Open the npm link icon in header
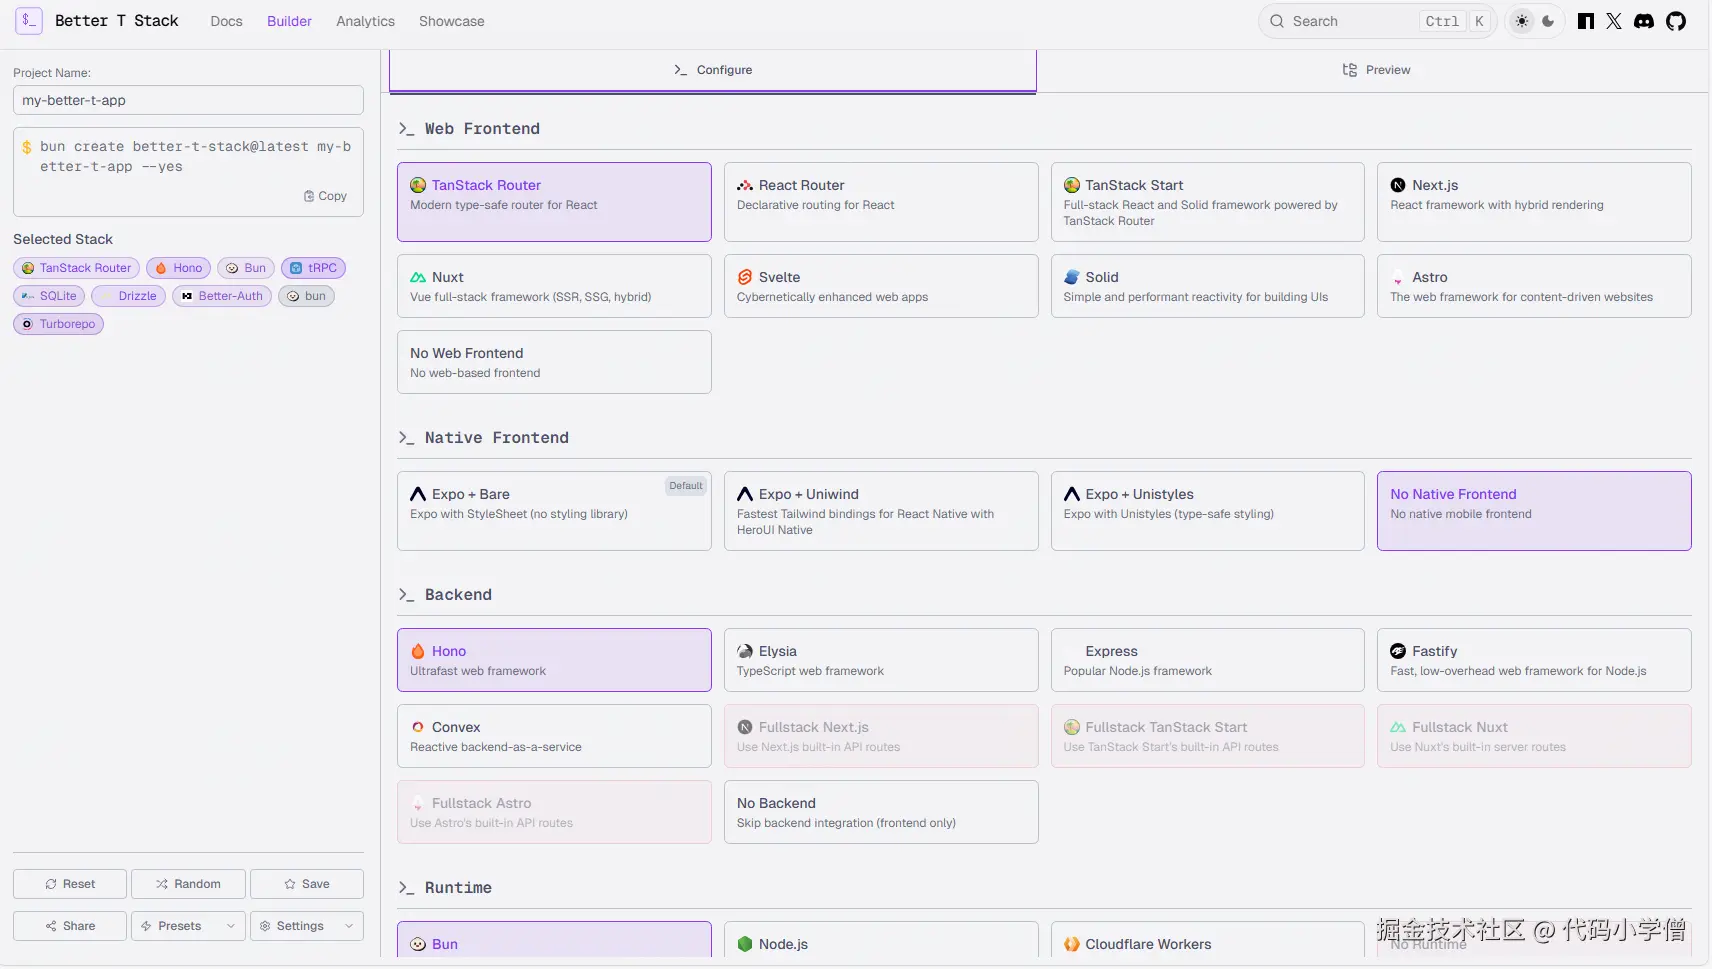This screenshot has width=1712, height=969. point(1586,21)
